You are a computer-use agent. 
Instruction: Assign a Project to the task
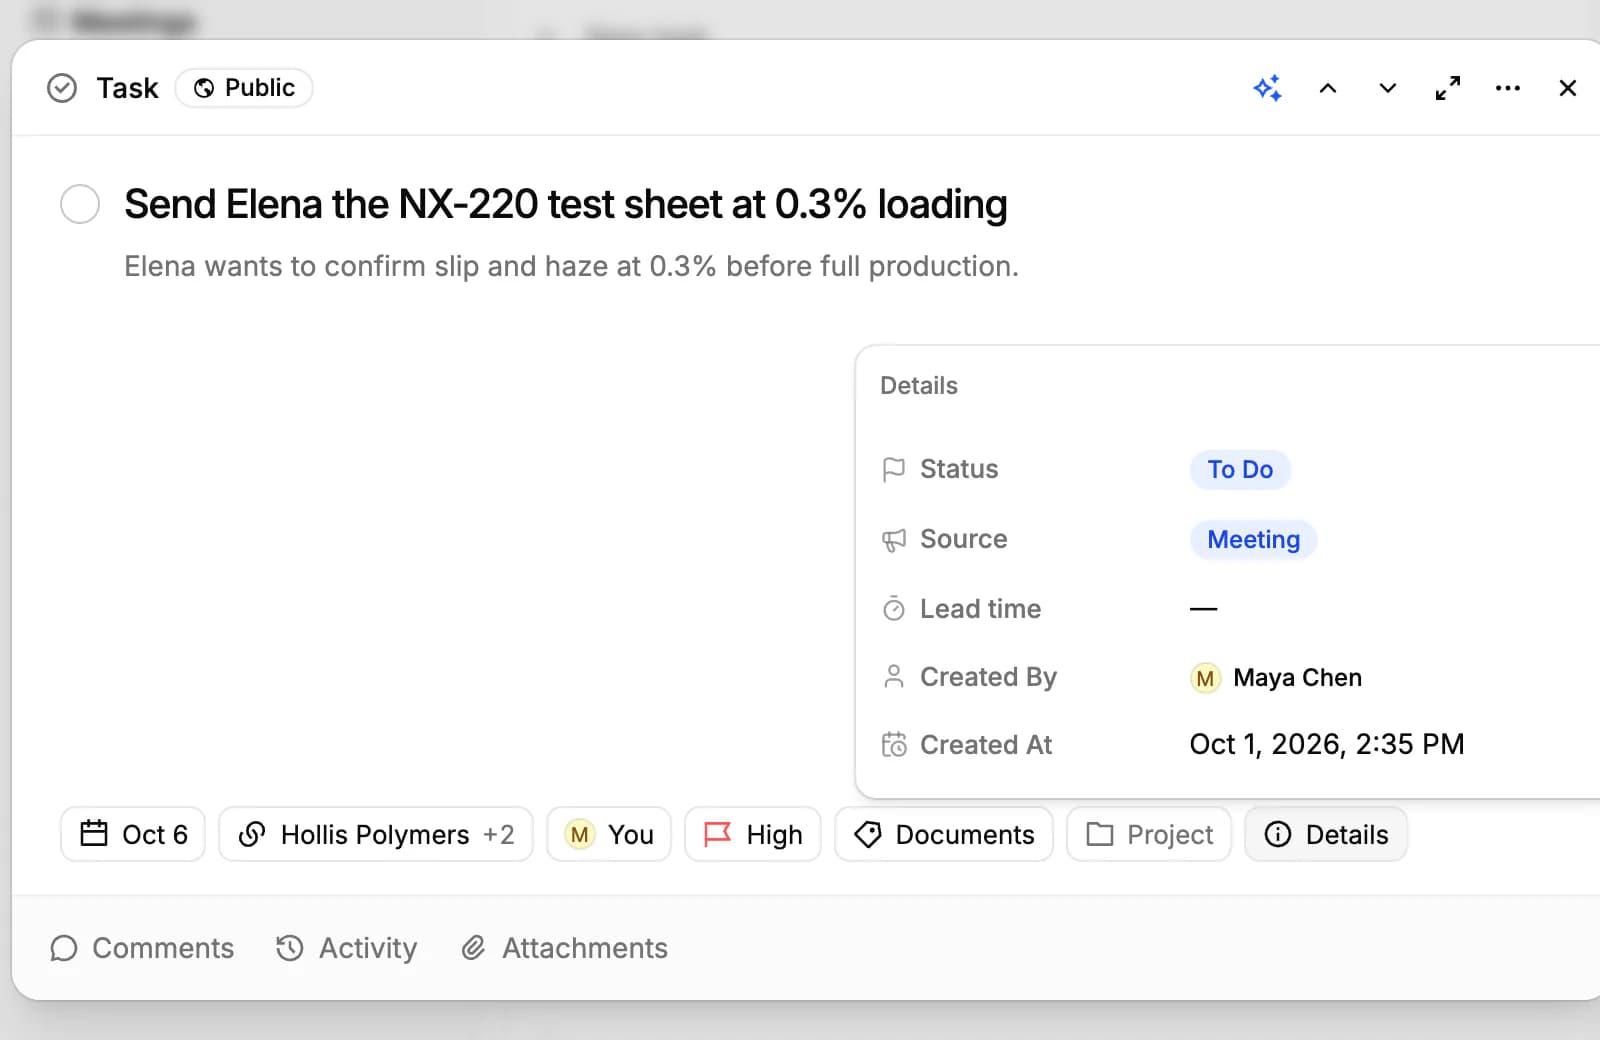(x=1149, y=834)
